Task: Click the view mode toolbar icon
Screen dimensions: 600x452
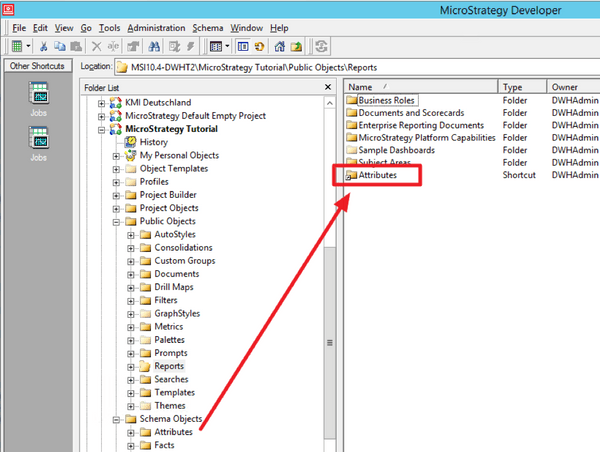Action: click(216, 46)
